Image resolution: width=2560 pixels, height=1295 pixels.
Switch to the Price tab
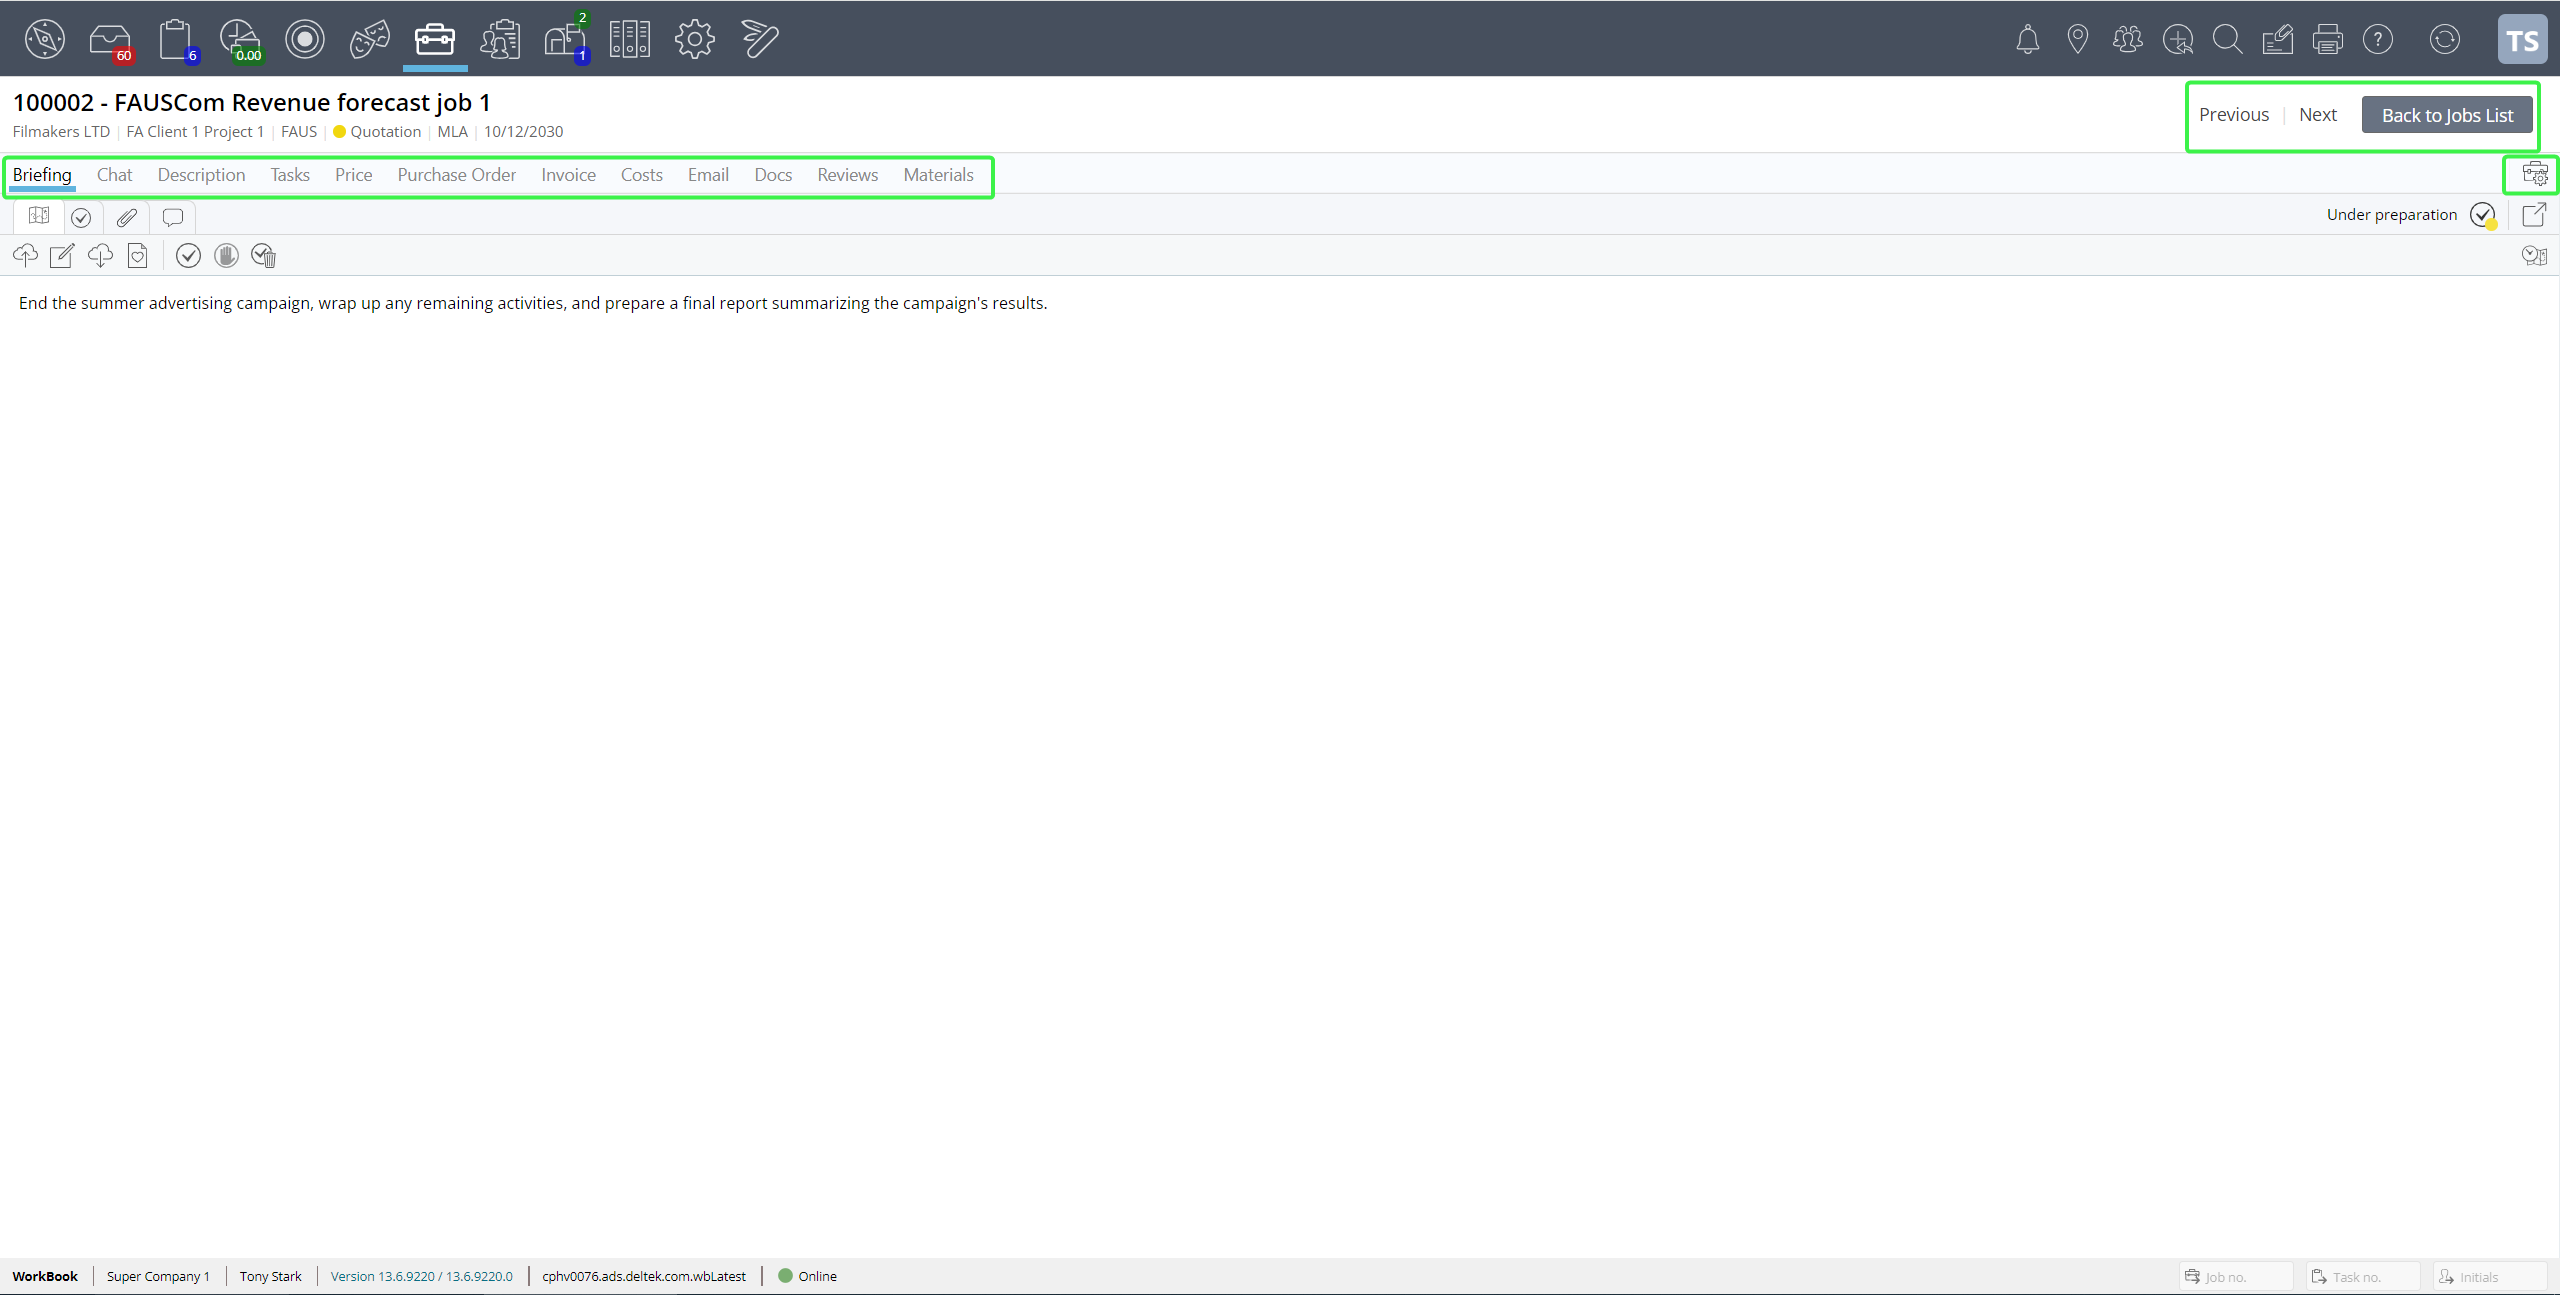[353, 175]
